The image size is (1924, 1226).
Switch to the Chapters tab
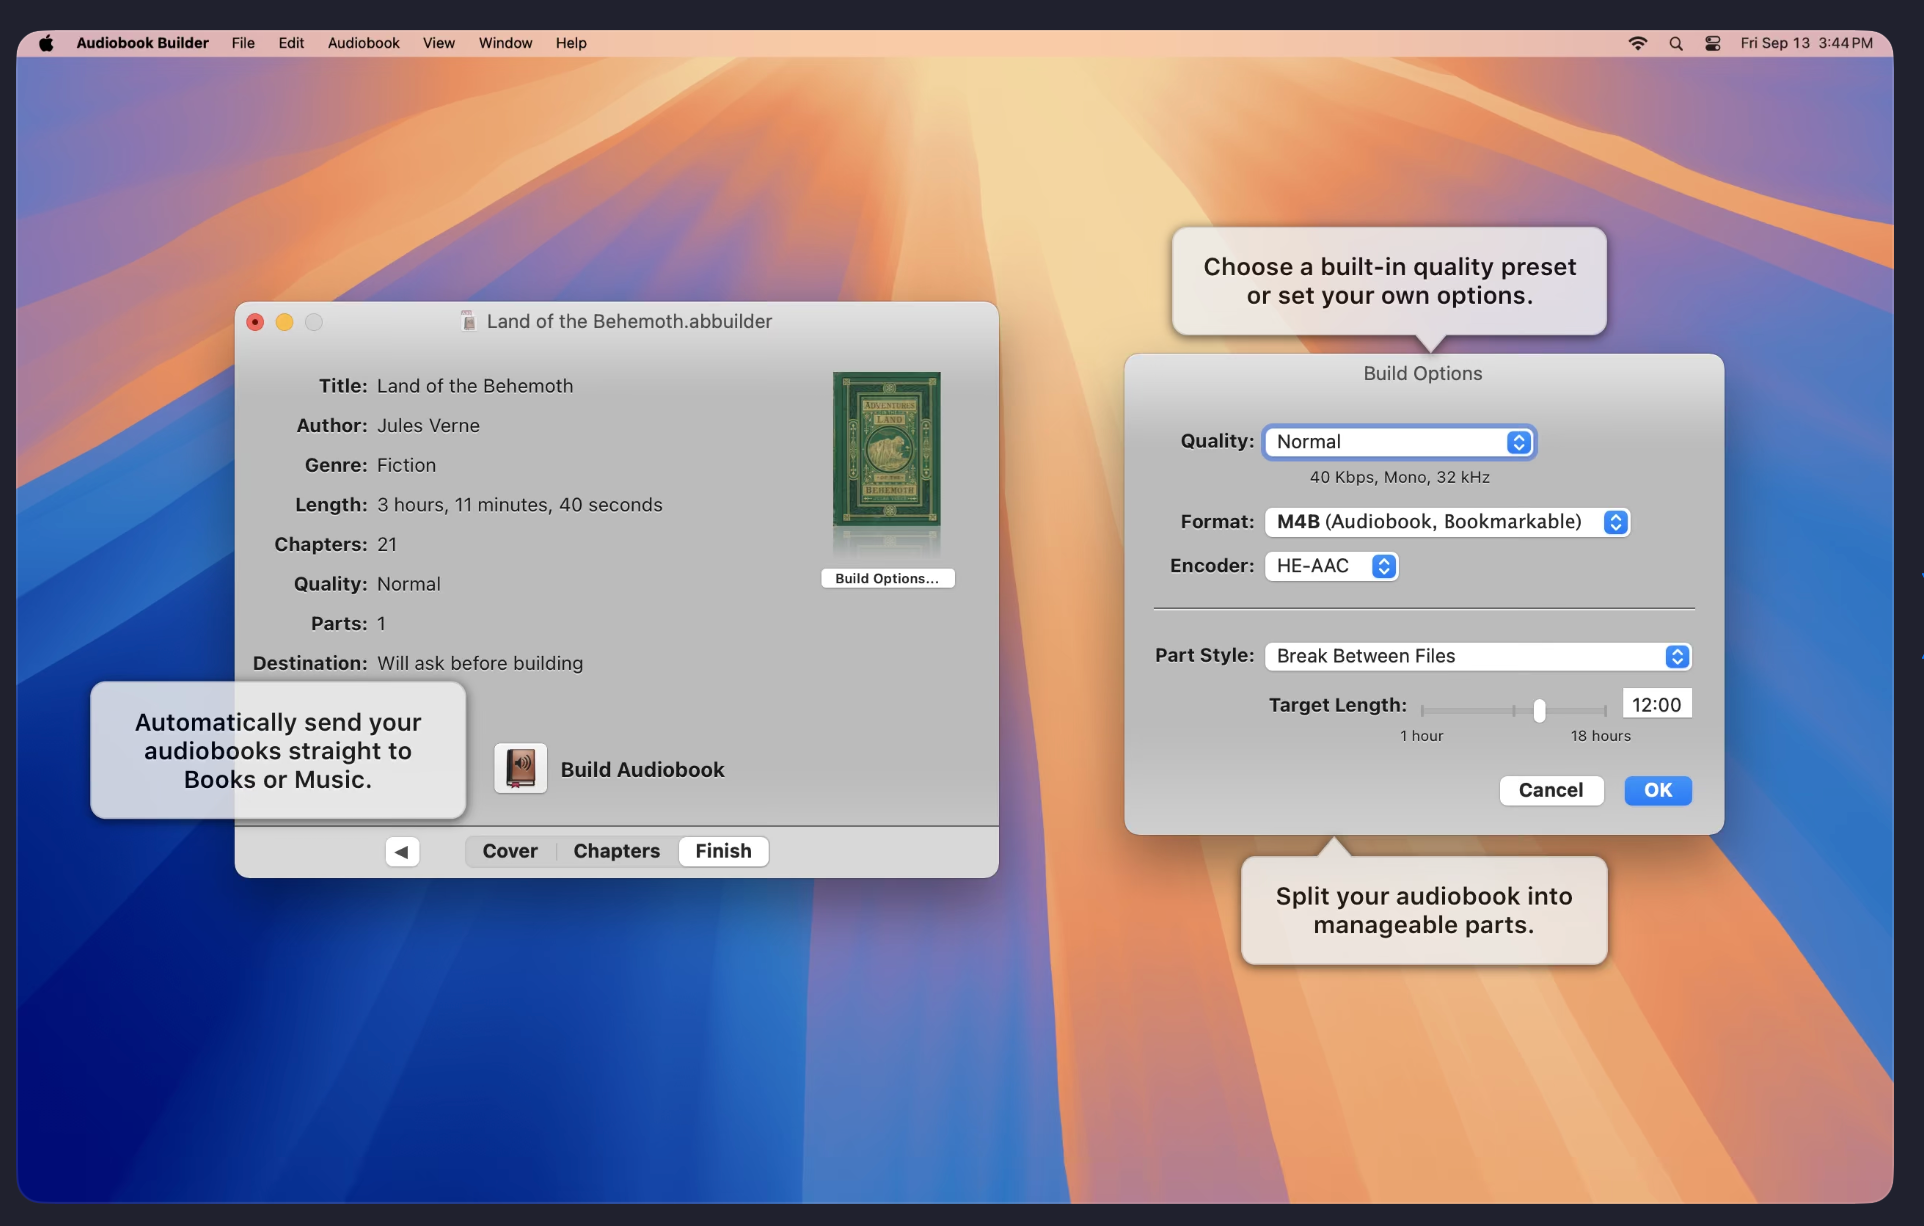click(616, 851)
